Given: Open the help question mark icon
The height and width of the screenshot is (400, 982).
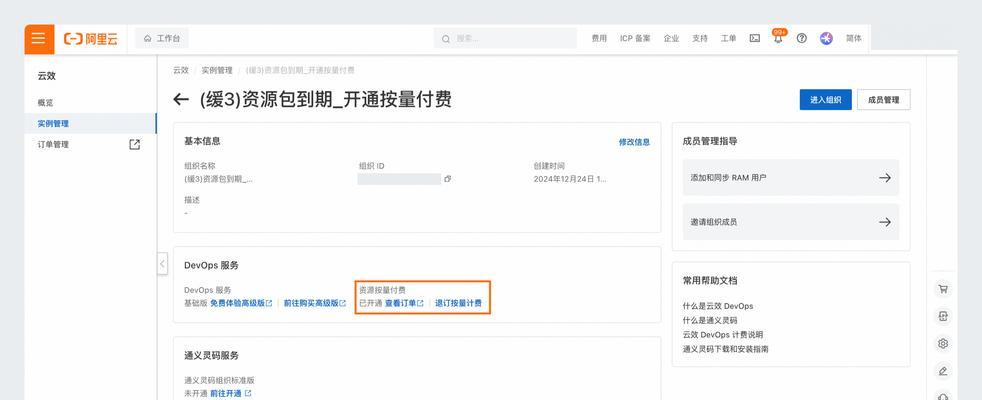Looking at the screenshot, I should 802,38.
